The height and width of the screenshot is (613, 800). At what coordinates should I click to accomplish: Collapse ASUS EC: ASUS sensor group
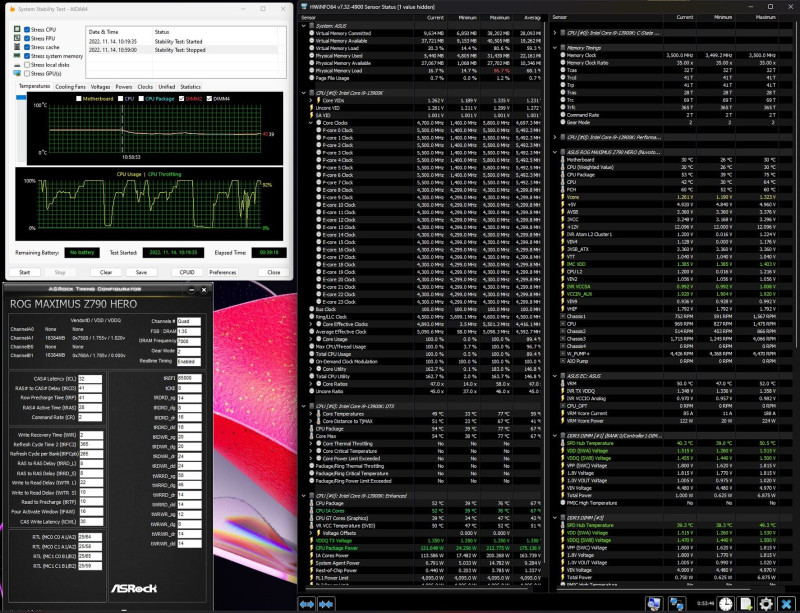(555, 376)
